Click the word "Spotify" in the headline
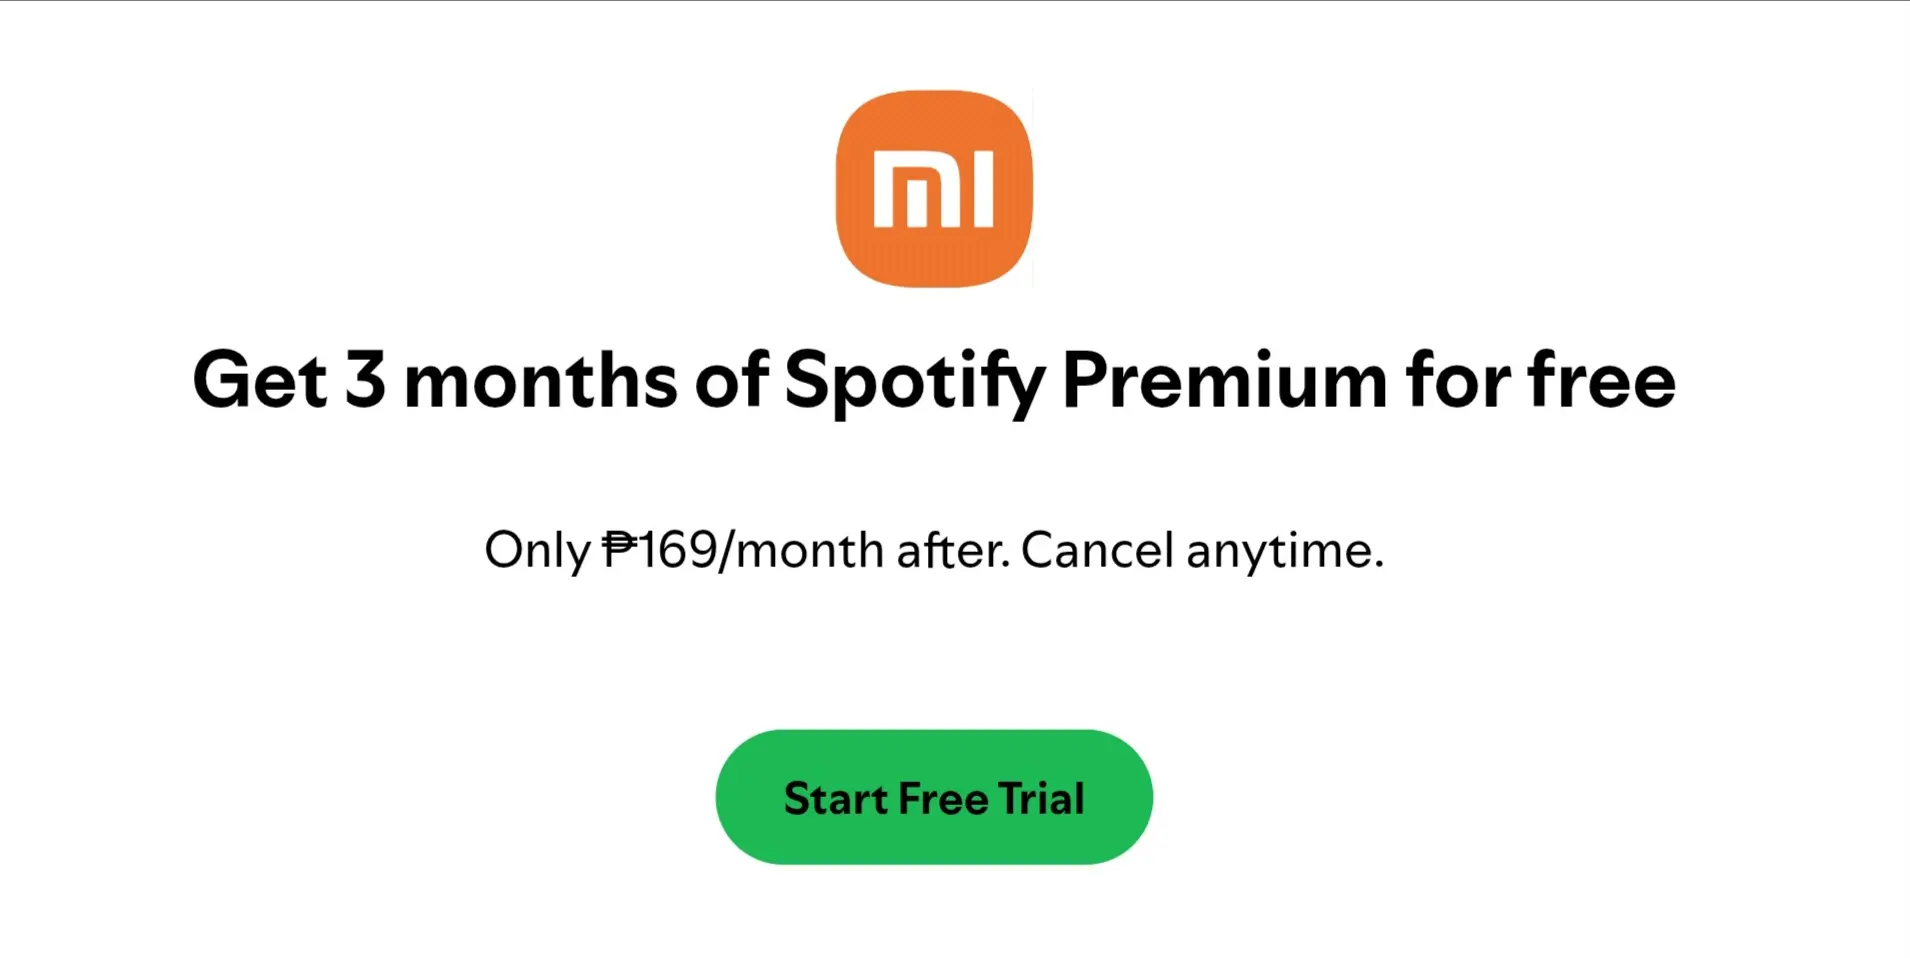Image resolution: width=1910 pixels, height=958 pixels. pyautogui.click(x=915, y=382)
